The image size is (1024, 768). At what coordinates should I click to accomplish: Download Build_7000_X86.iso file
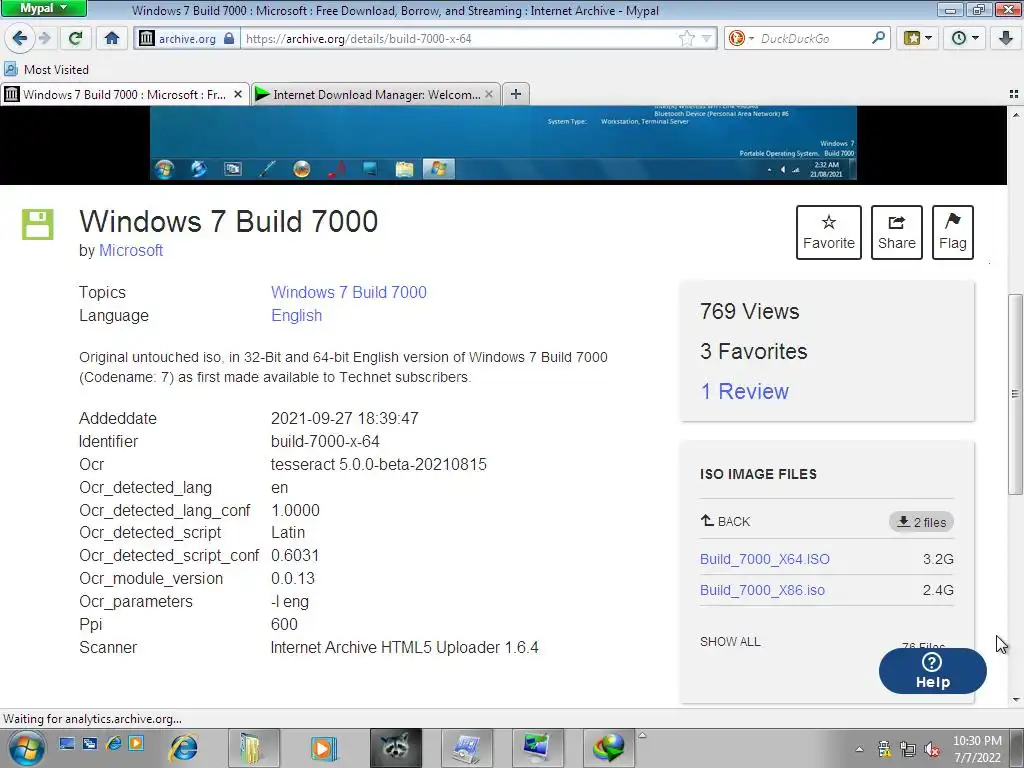[762, 590]
